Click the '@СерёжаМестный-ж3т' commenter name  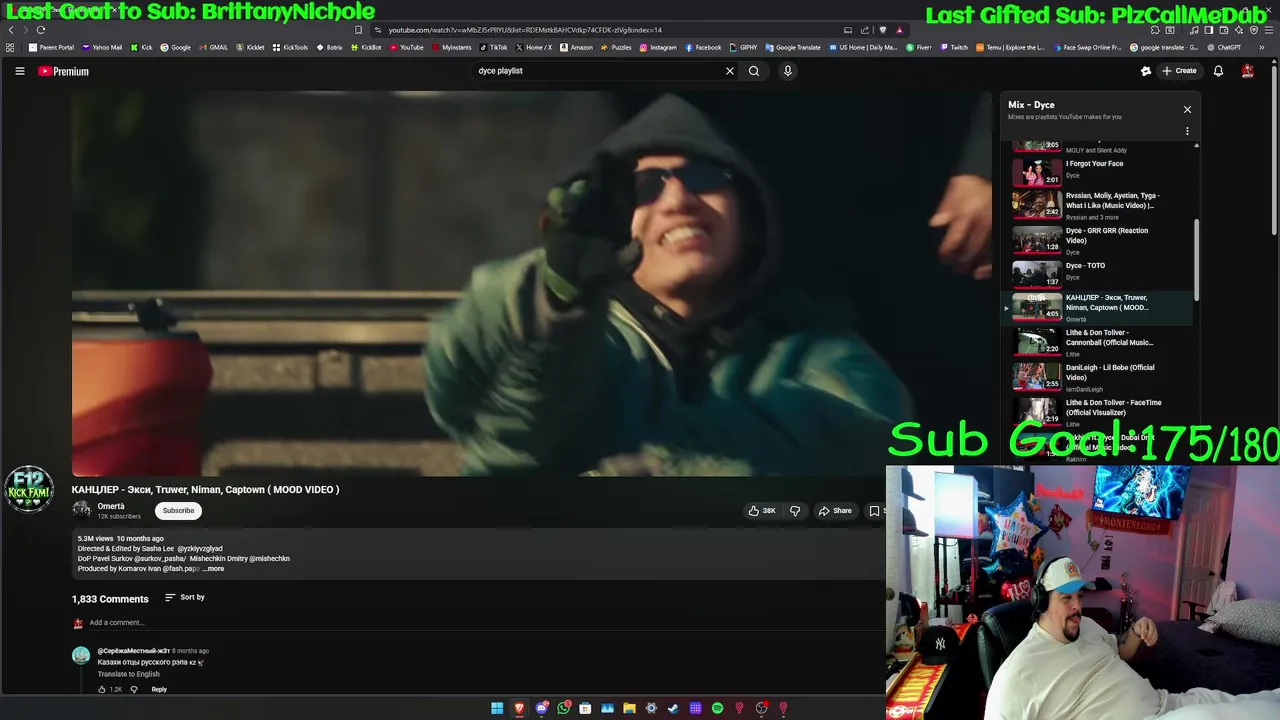pyautogui.click(x=133, y=651)
